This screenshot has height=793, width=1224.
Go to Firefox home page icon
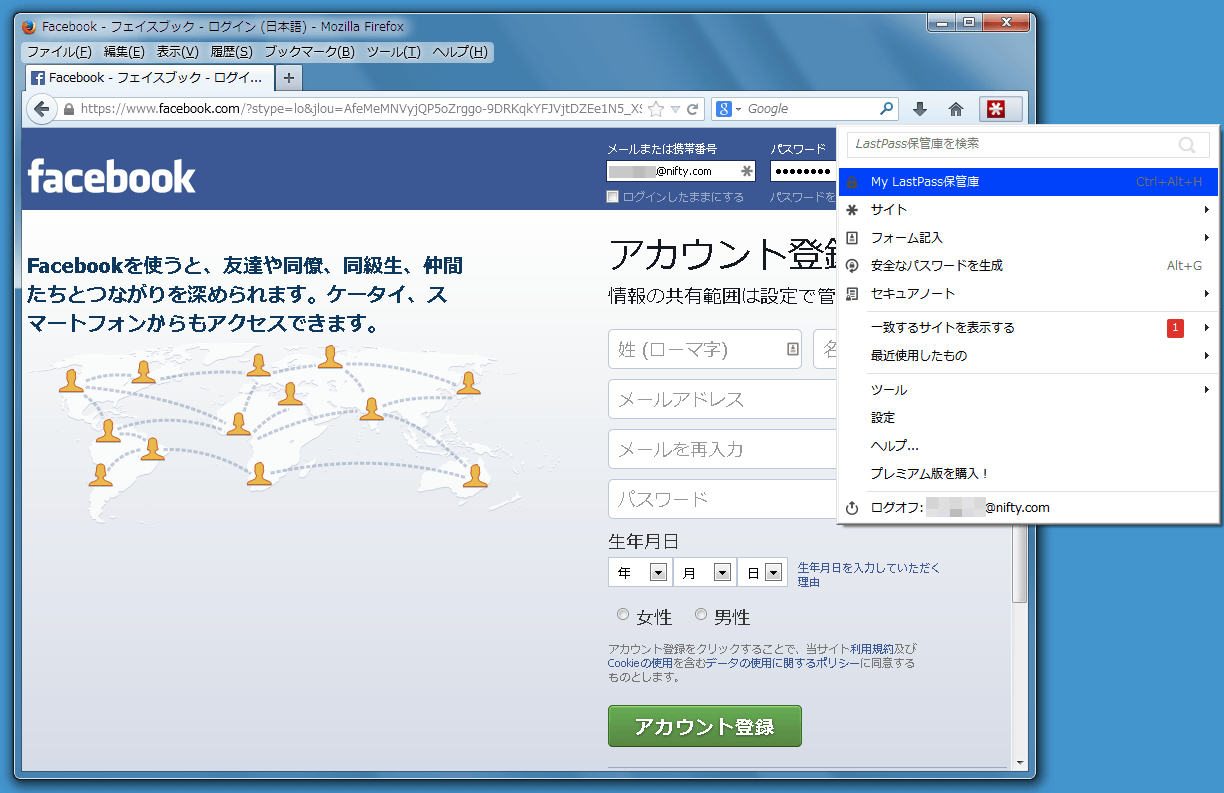pyautogui.click(x=956, y=109)
